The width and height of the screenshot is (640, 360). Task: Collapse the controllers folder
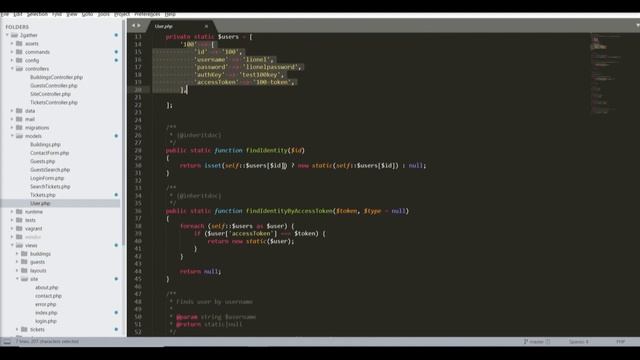click(12, 69)
